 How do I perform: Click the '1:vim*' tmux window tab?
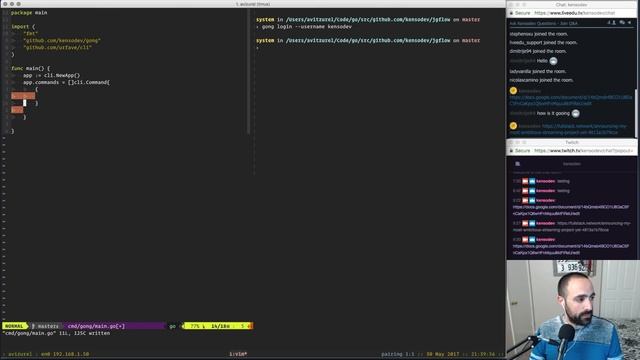pos(238,354)
